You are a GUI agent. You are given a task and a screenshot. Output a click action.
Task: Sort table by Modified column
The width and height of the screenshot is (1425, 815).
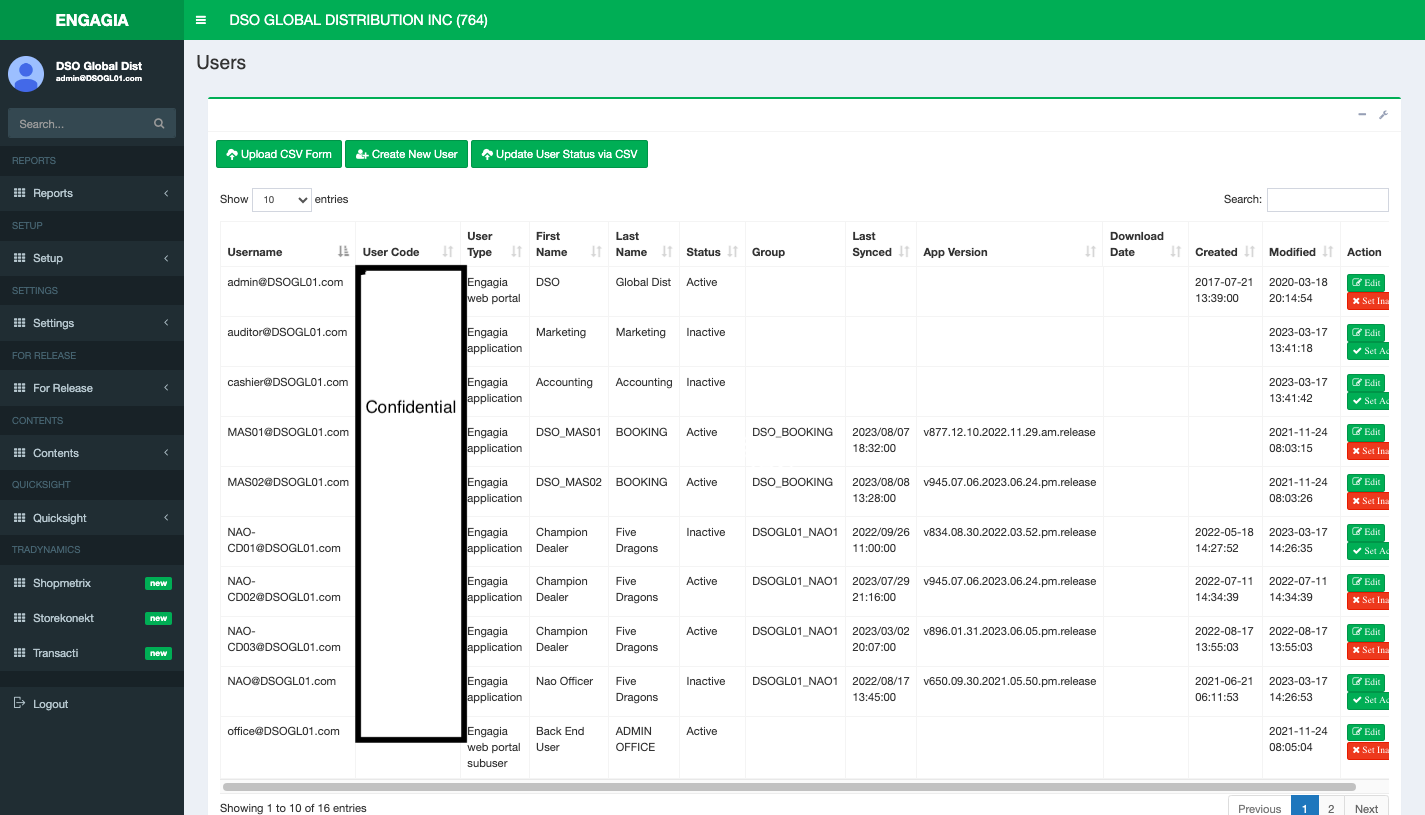pyautogui.click(x=1300, y=244)
